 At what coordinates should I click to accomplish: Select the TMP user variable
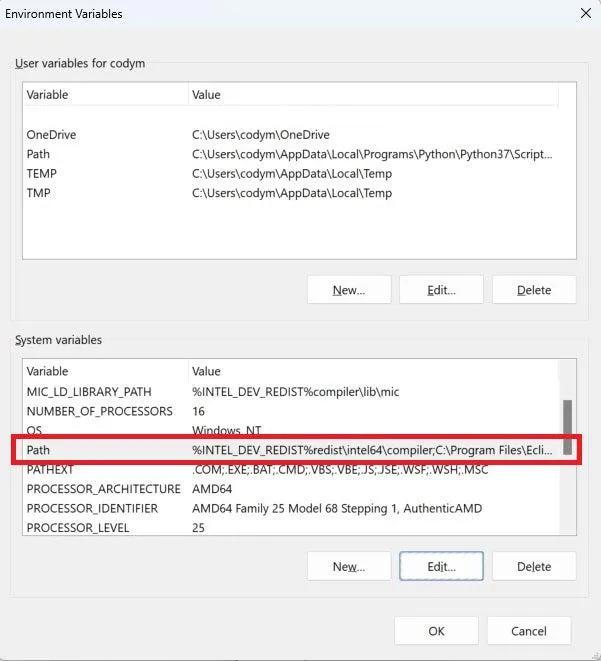38,193
